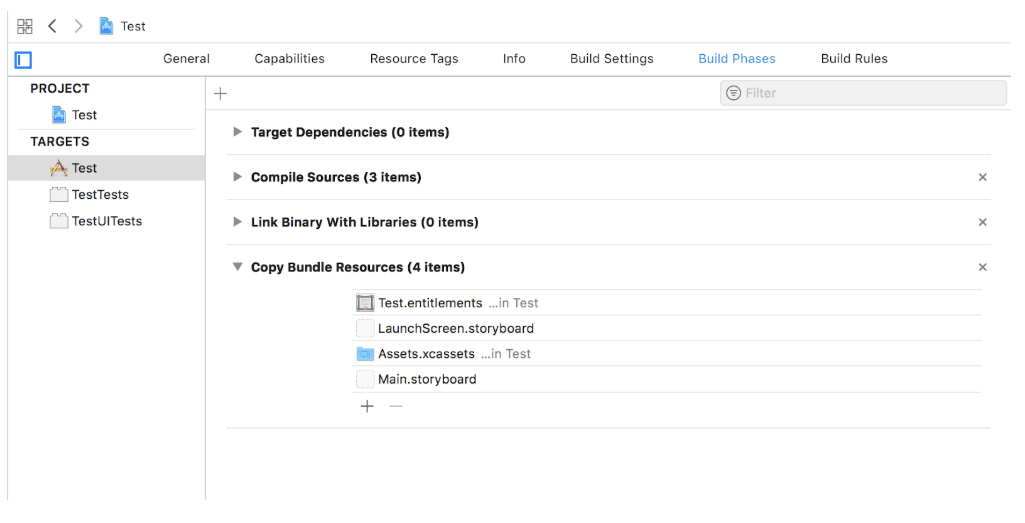Click the Main.storyboard file icon
This screenshot has height=523, width=1025.
tap(365, 379)
